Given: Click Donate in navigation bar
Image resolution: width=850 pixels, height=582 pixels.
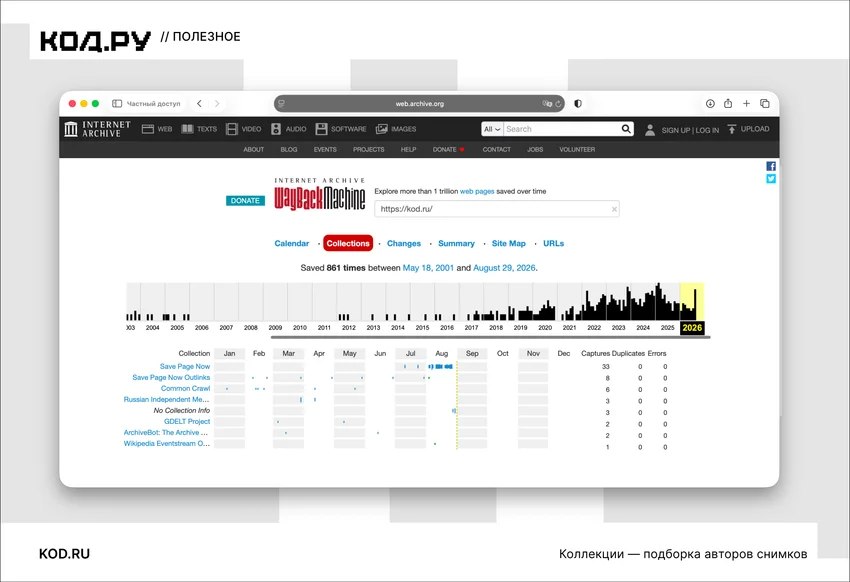Looking at the screenshot, I should coord(448,150).
